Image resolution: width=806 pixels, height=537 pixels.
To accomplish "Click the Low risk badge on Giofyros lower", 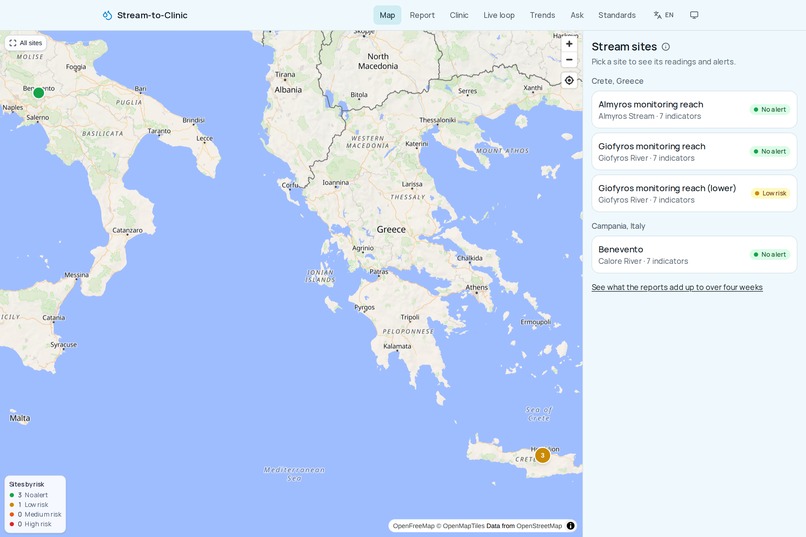I will coord(770,194).
